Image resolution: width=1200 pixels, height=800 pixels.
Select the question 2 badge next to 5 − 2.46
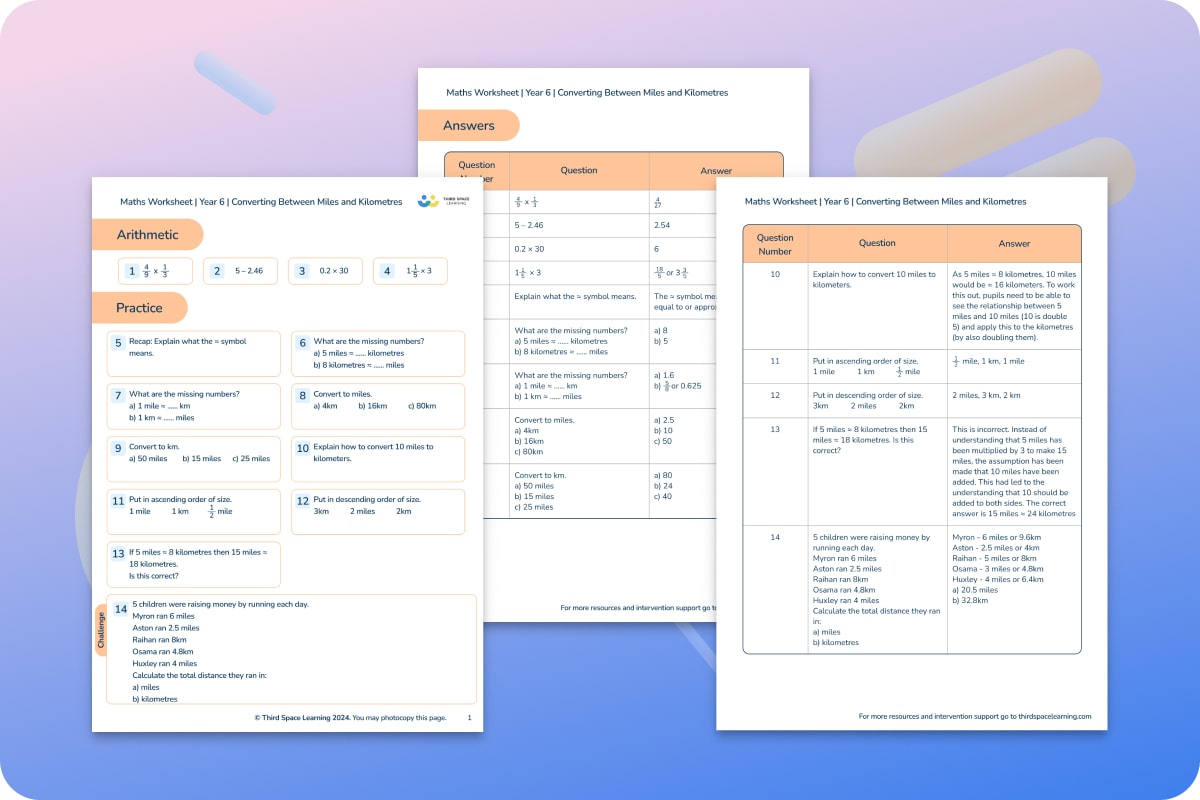coord(217,270)
